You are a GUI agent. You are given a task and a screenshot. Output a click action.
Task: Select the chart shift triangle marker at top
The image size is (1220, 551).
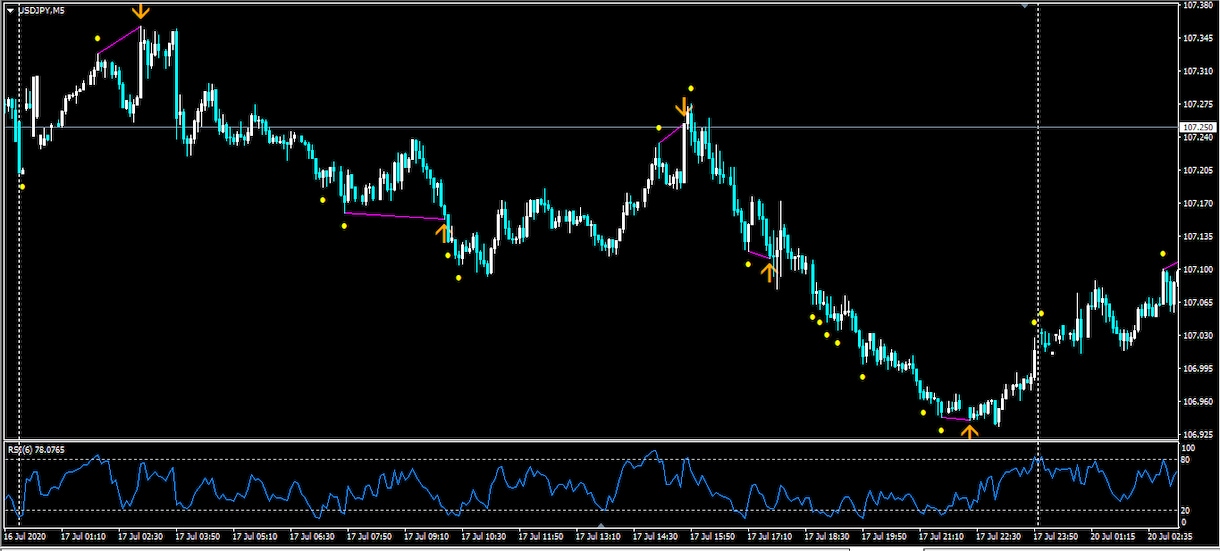(x=1024, y=5)
